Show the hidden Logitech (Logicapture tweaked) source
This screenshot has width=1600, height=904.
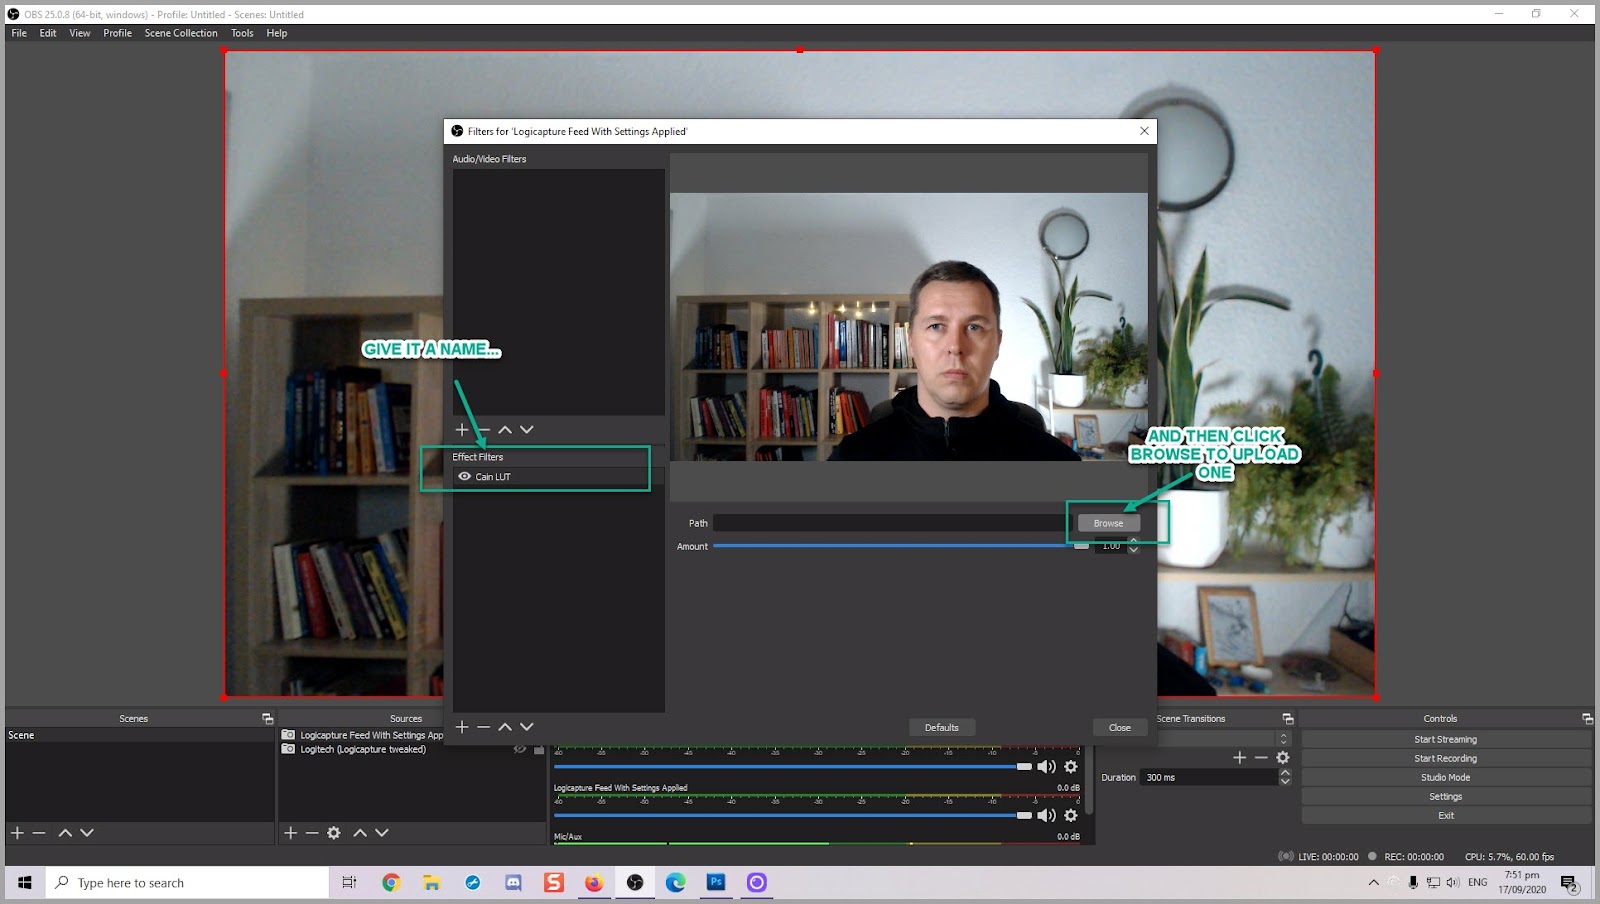point(519,749)
